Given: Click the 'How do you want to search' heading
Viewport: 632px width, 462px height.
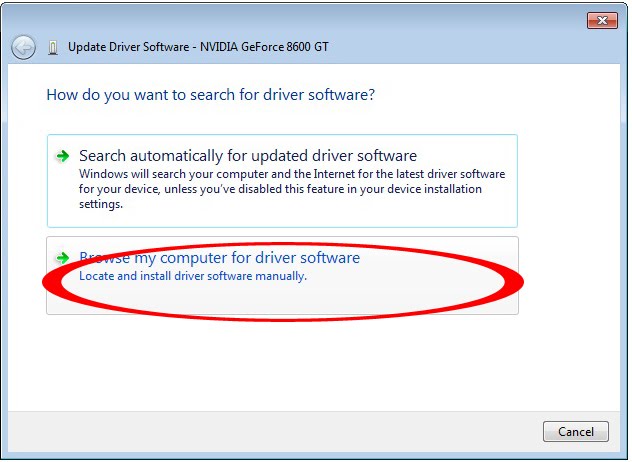Looking at the screenshot, I should click(211, 95).
